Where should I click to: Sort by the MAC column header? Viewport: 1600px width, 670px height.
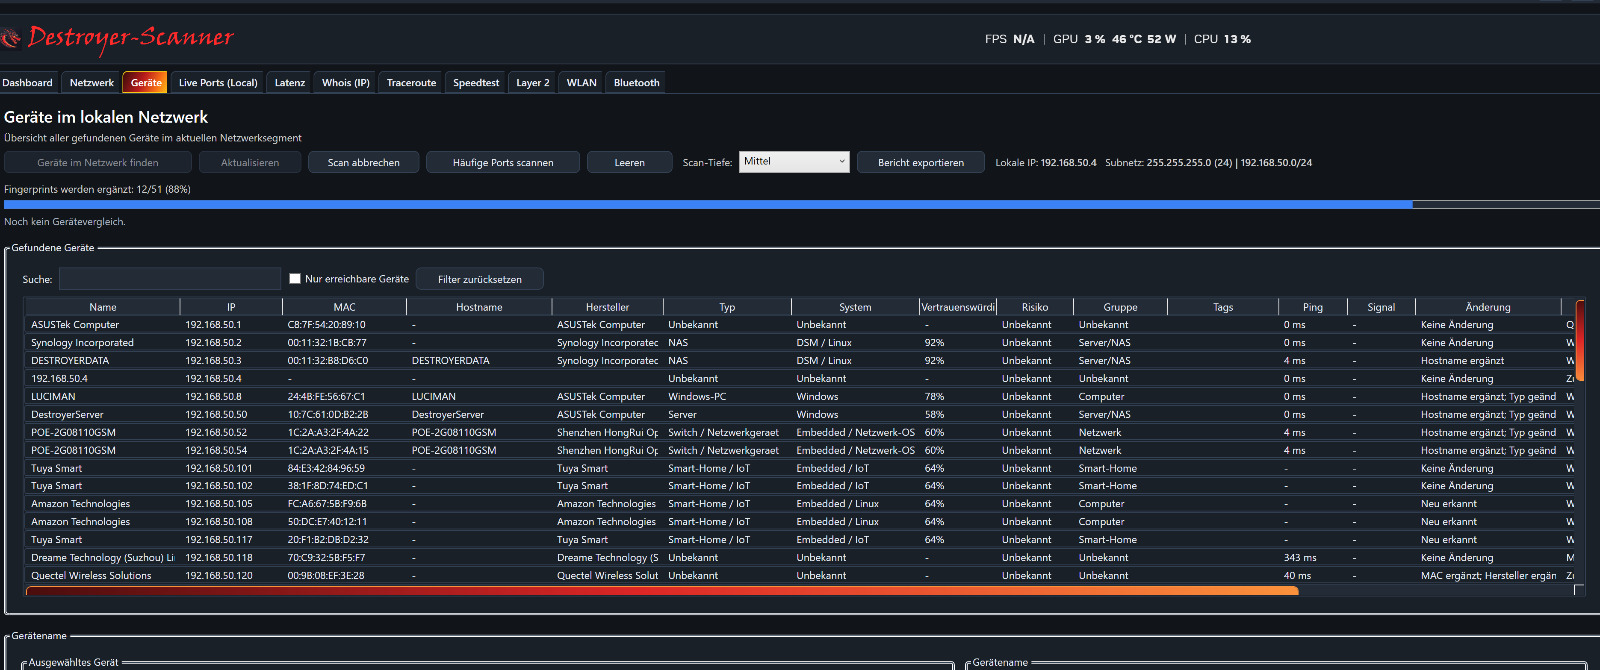coord(345,307)
